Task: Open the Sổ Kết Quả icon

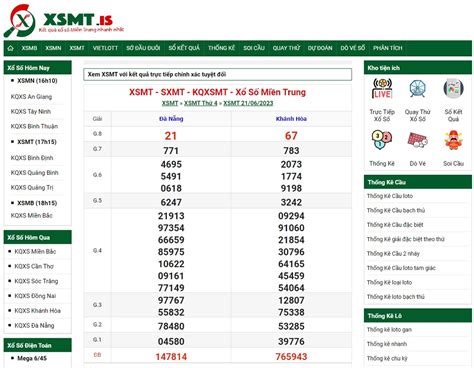Action: pyautogui.click(x=453, y=89)
